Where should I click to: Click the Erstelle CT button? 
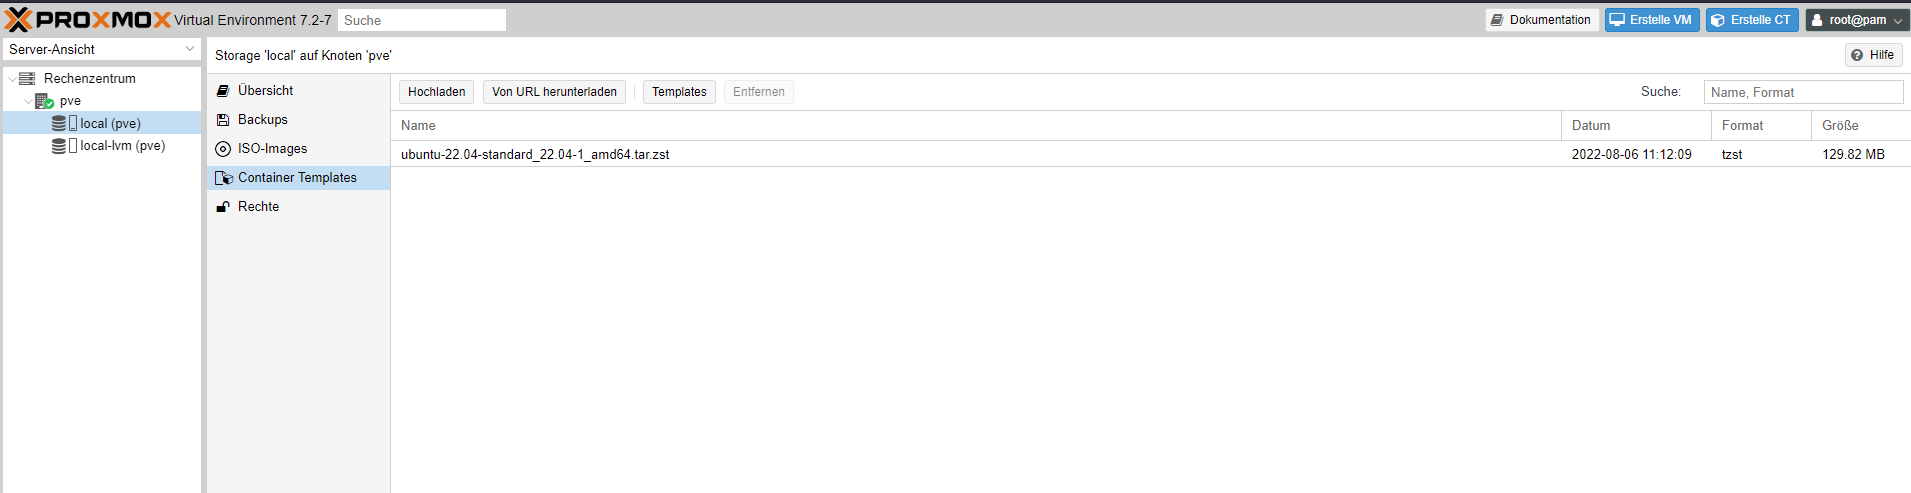(1752, 20)
